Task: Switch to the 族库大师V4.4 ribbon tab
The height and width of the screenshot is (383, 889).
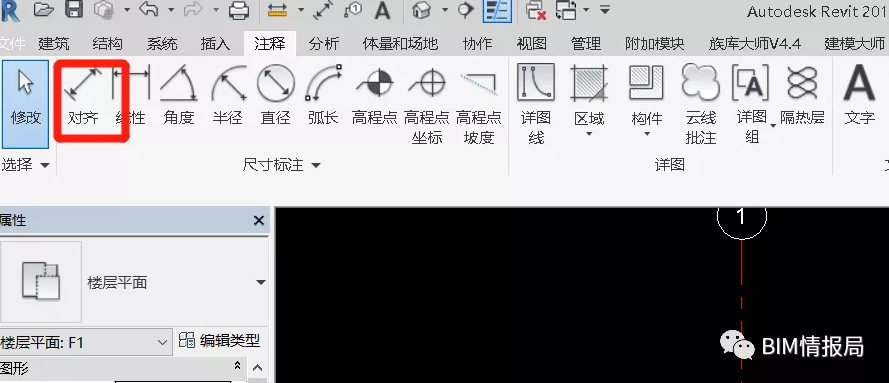Action: click(755, 44)
